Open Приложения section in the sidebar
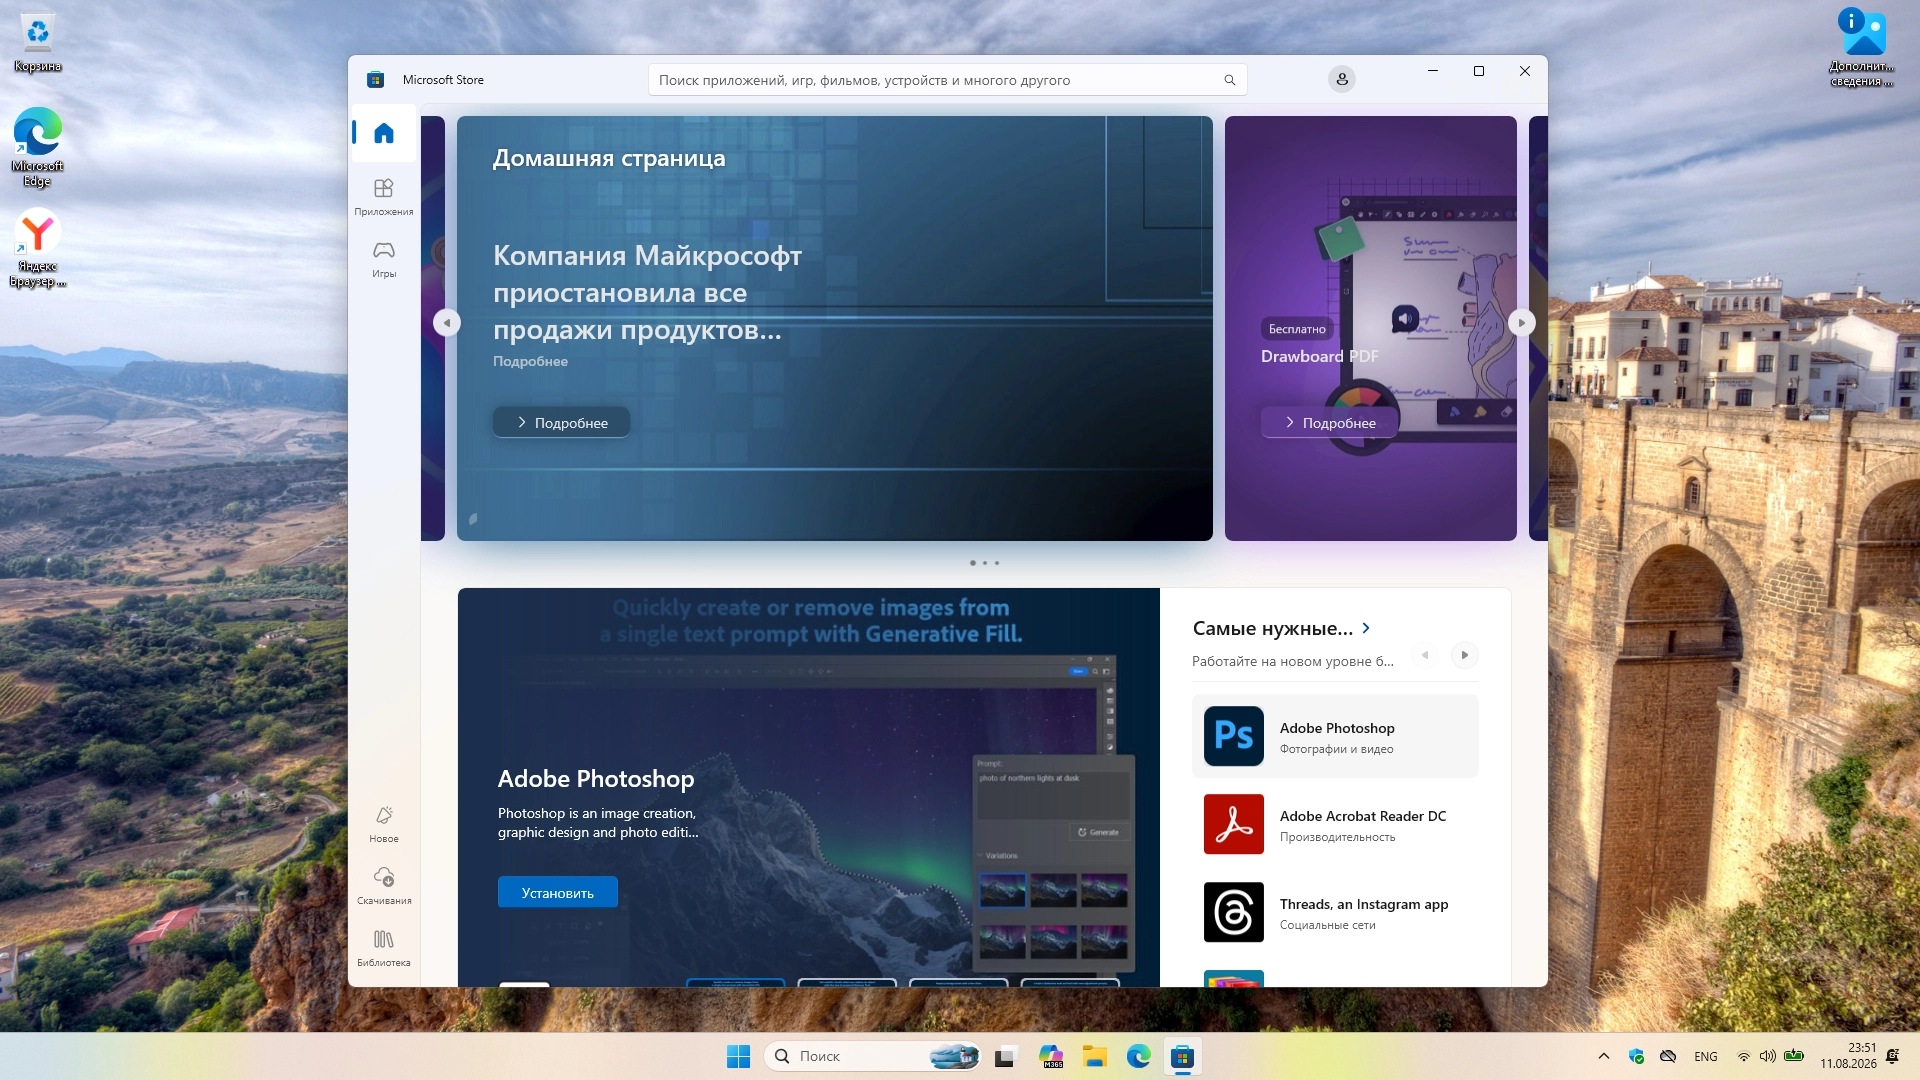Viewport: 1920px width, 1080px height. coord(384,197)
